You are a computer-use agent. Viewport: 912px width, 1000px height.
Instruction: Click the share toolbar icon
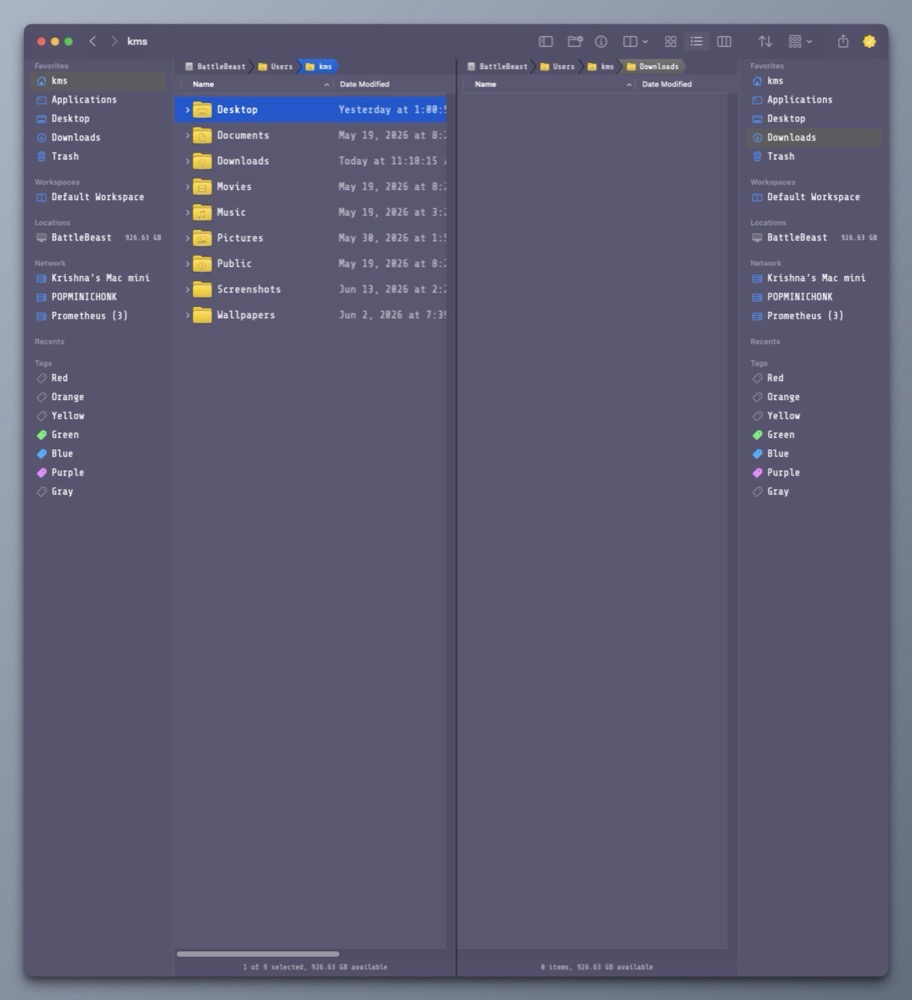(x=843, y=41)
